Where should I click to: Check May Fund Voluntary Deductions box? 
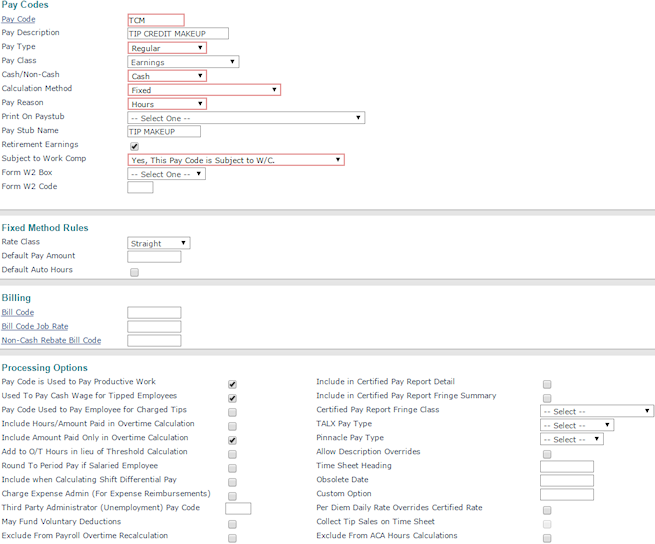click(232, 524)
